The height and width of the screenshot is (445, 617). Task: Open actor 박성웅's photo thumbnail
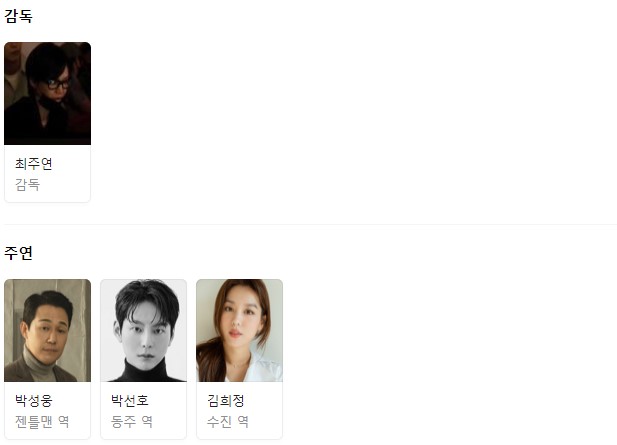pyautogui.click(x=47, y=331)
